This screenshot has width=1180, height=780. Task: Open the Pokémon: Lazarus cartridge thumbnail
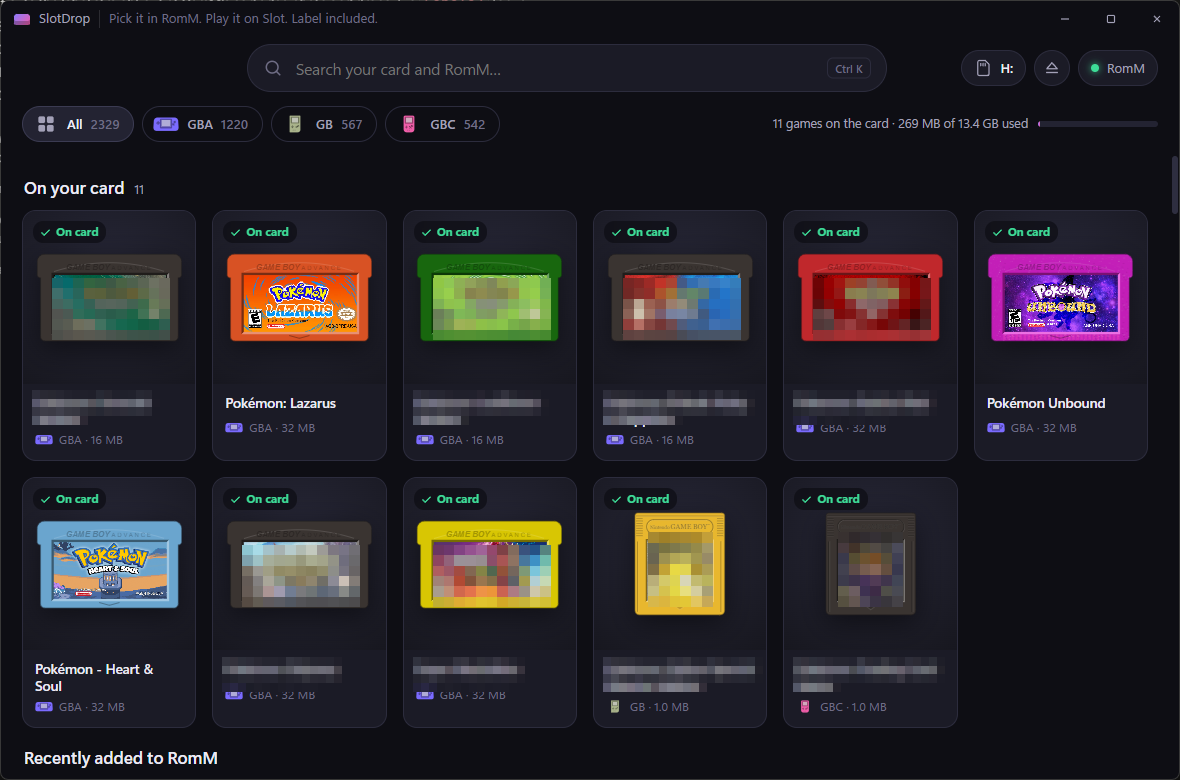[x=300, y=298]
